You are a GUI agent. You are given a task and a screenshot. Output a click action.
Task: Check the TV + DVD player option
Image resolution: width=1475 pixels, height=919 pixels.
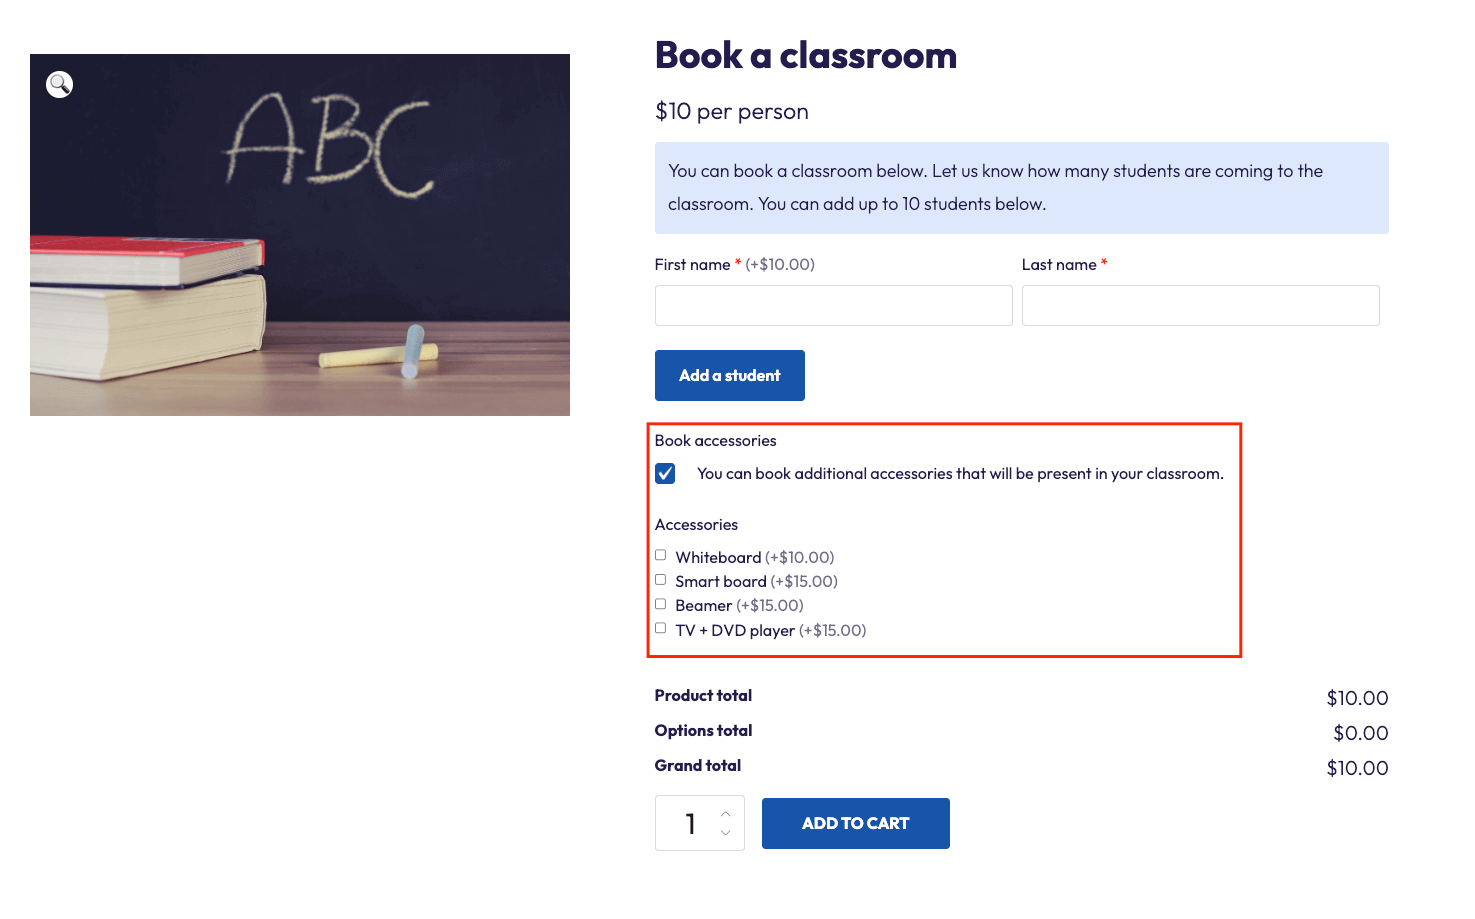(x=660, y=628)
